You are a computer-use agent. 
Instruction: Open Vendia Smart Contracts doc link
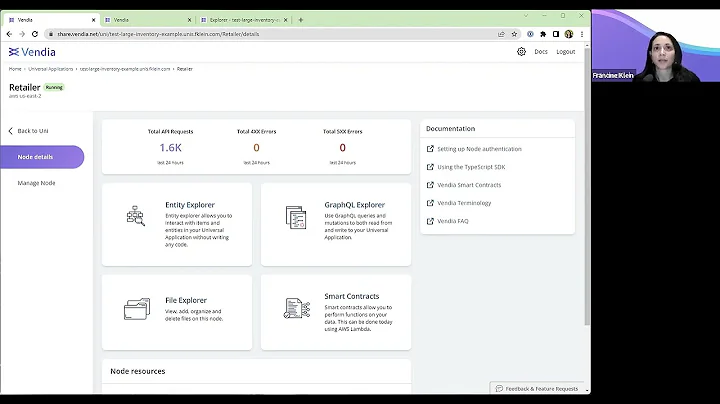[469, 185]
